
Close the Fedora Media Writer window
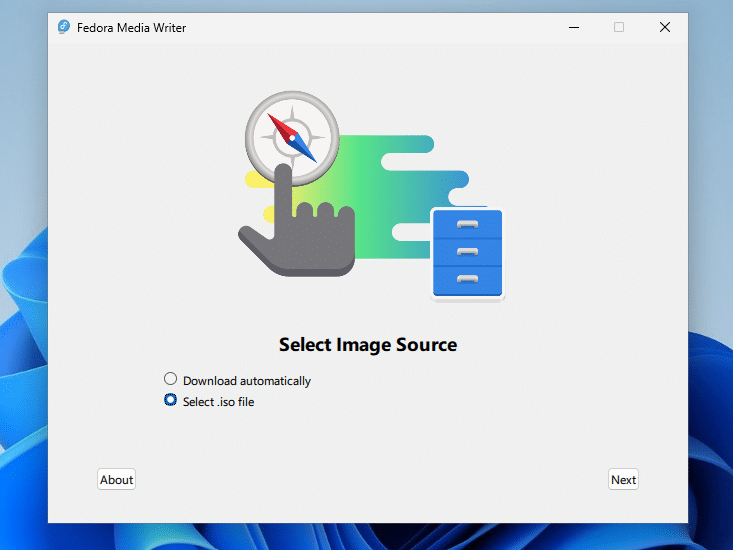[x=665, y=27]
